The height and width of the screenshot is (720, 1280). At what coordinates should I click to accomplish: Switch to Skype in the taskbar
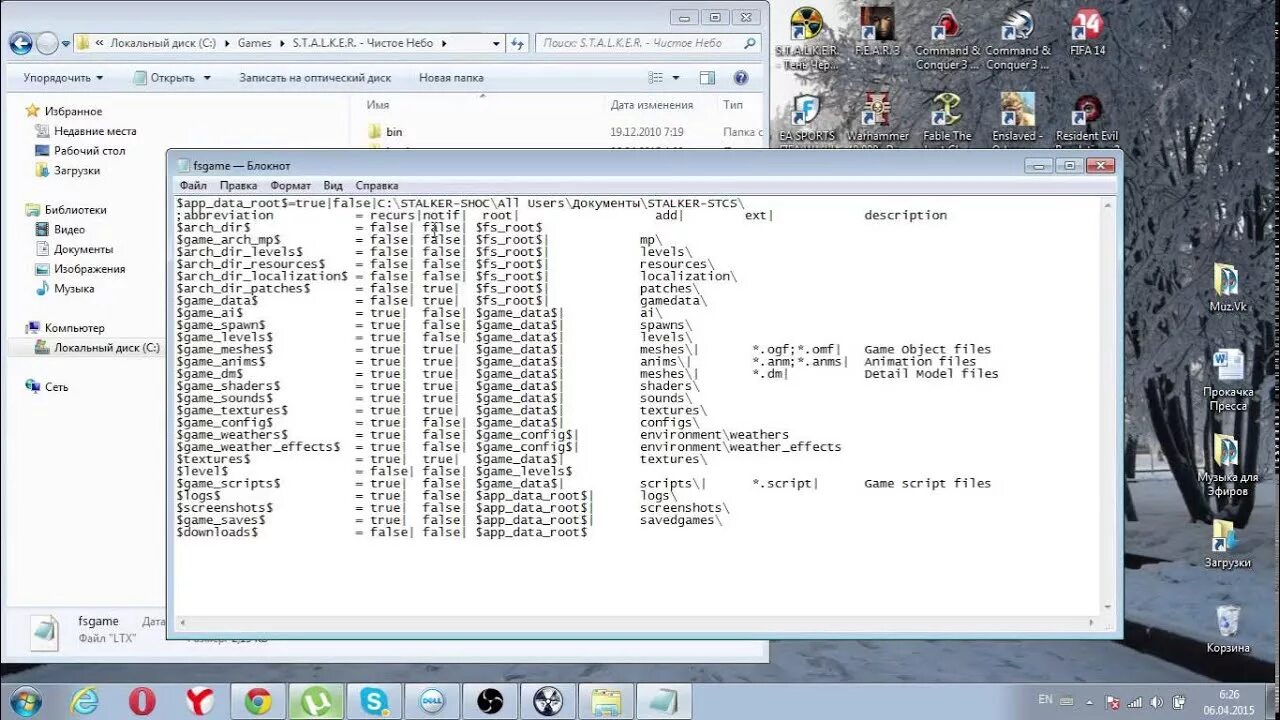(374, 701)
